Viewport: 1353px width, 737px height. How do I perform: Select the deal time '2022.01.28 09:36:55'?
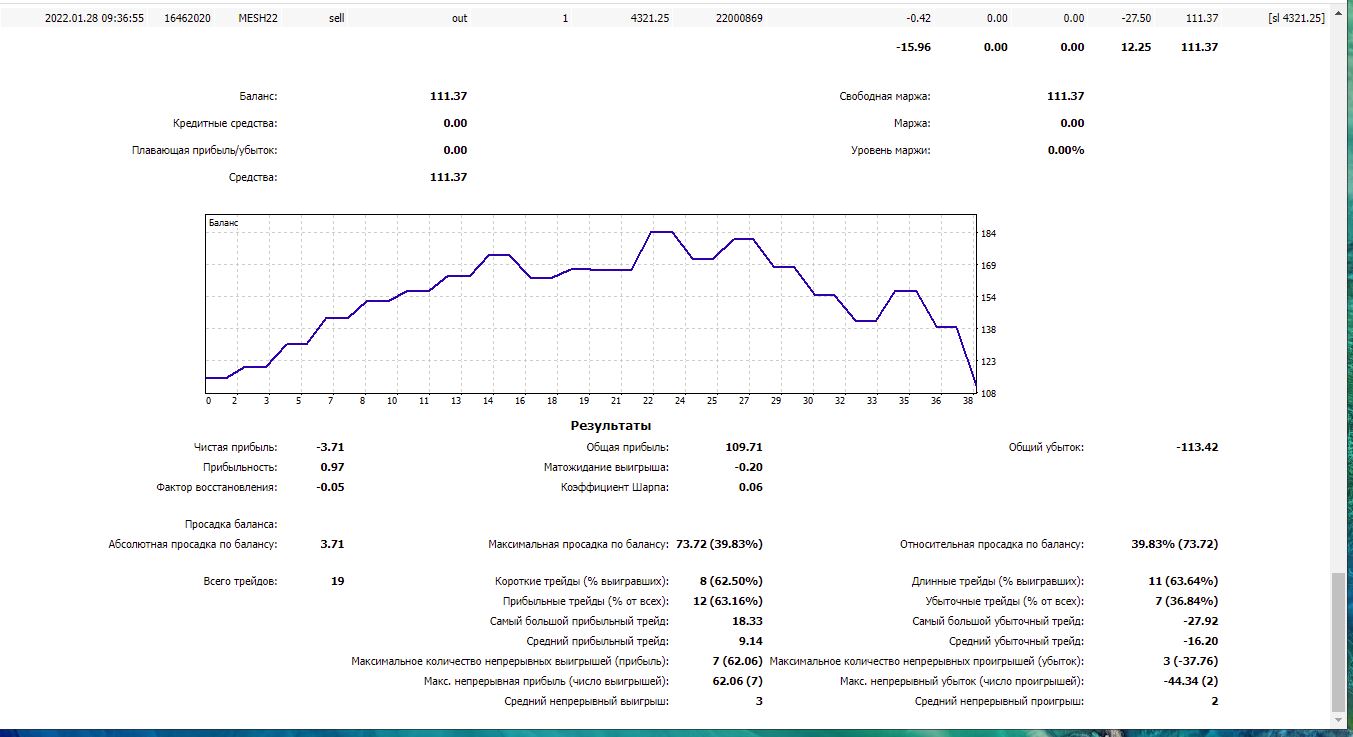click(94, 18)
